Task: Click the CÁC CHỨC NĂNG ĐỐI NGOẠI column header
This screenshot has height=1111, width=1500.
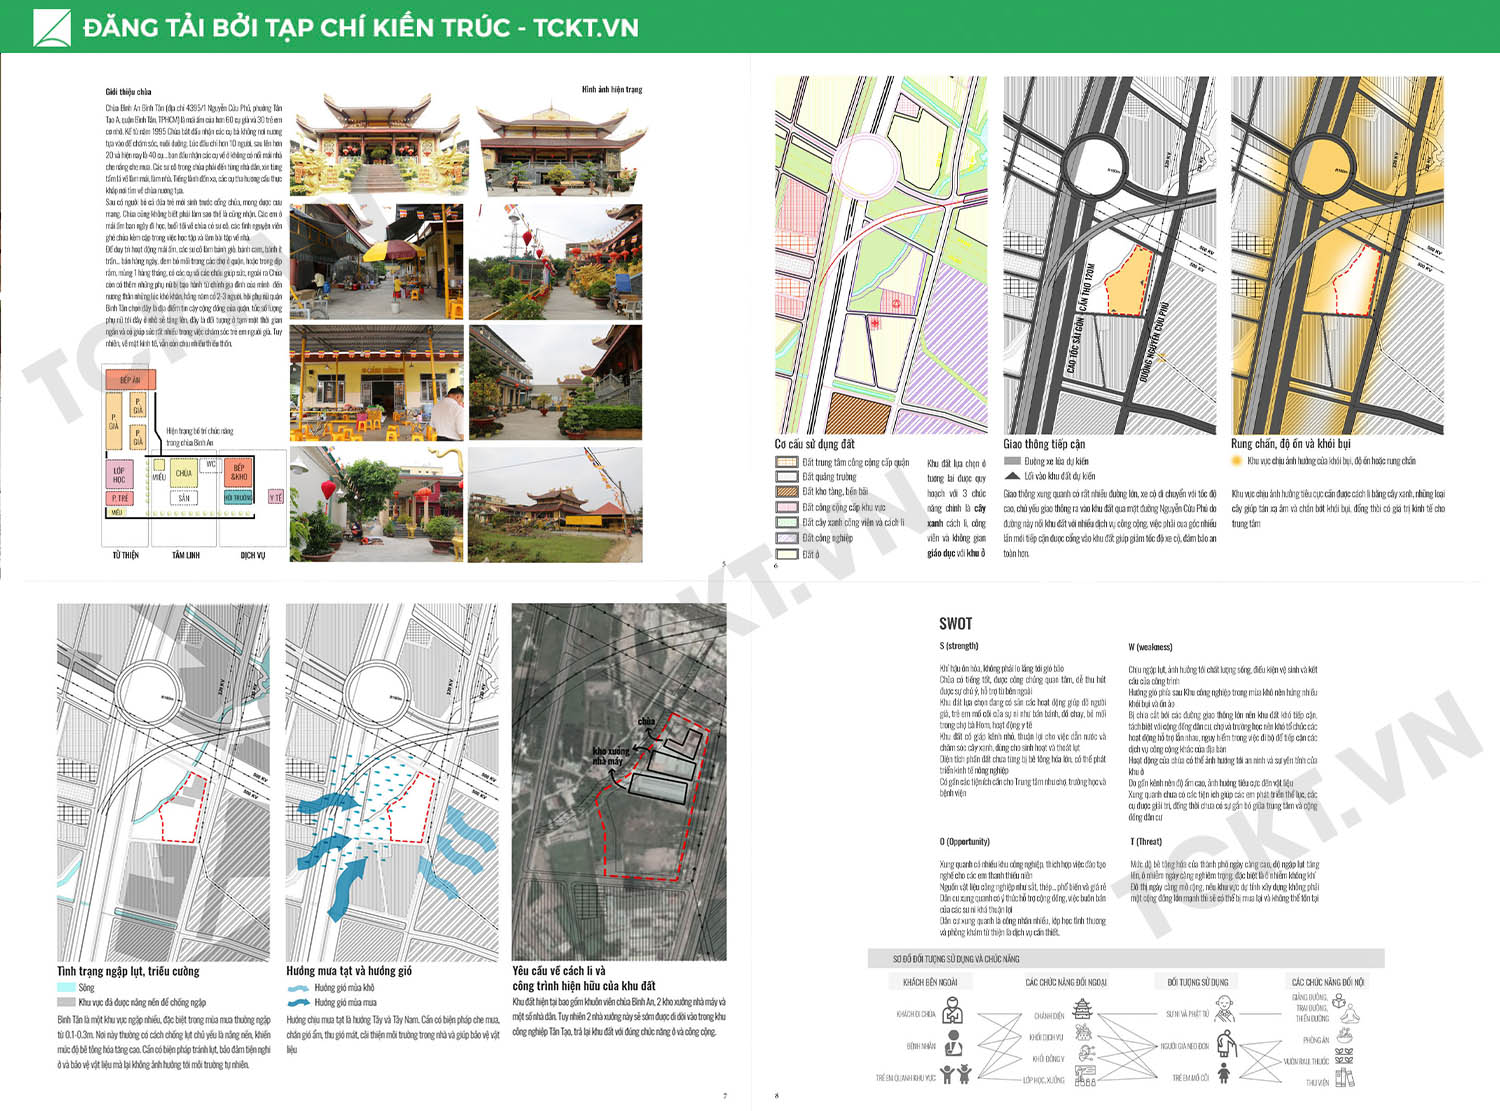Action: pos(1066,982)
